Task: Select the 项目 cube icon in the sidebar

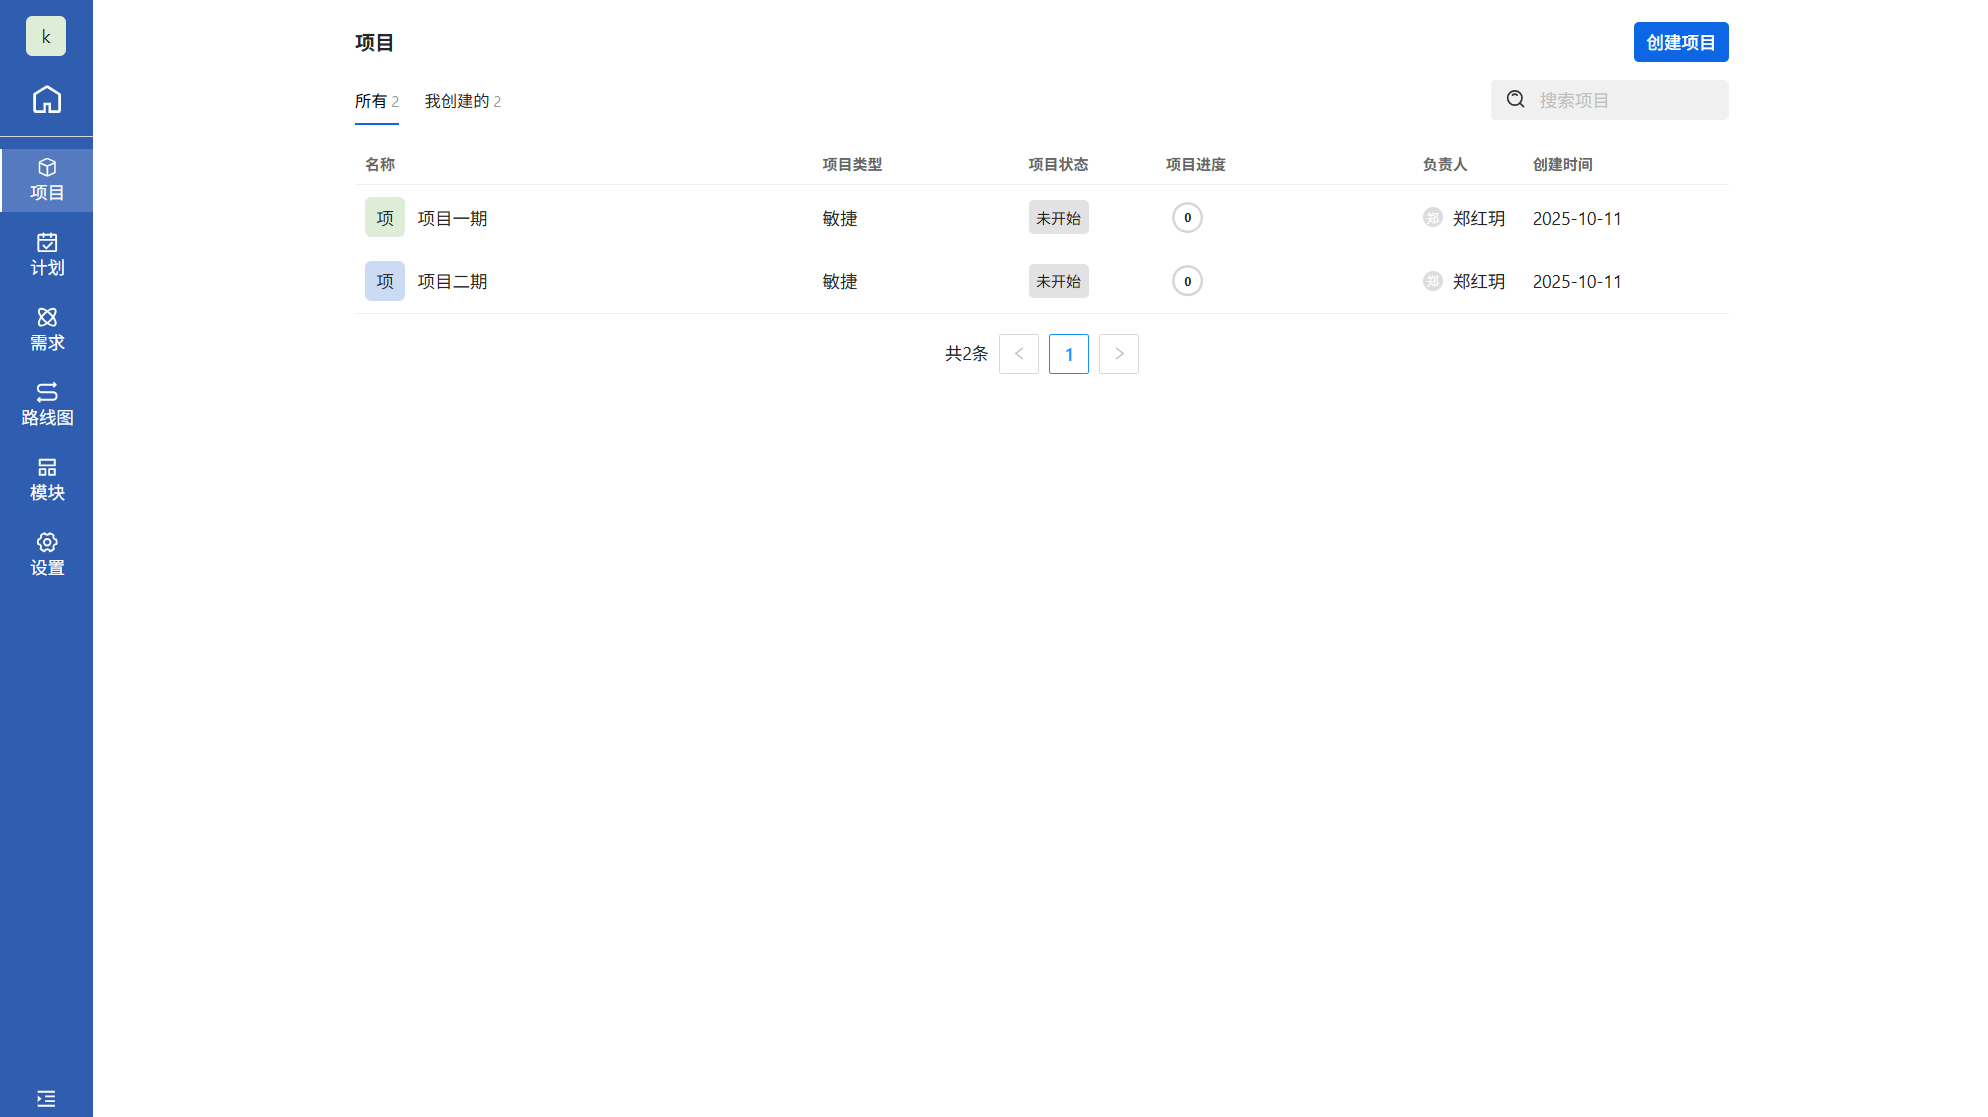Action: 46,180
